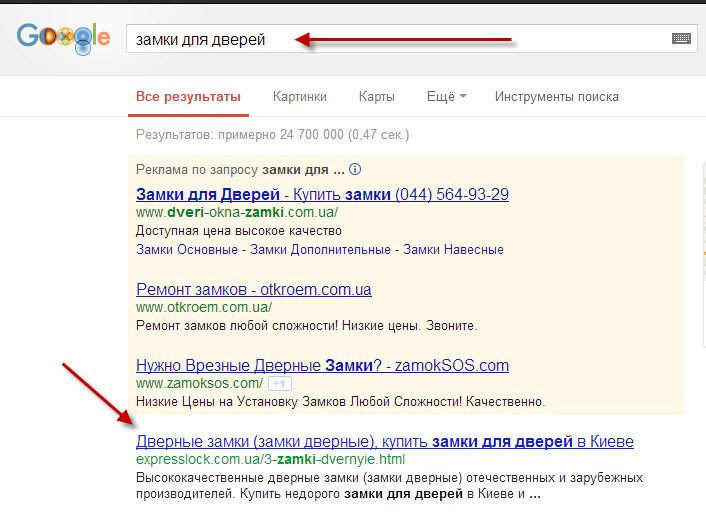Focus the search field with замки для дверей
This screenshot has width=706, height=517.
(412, 39)
